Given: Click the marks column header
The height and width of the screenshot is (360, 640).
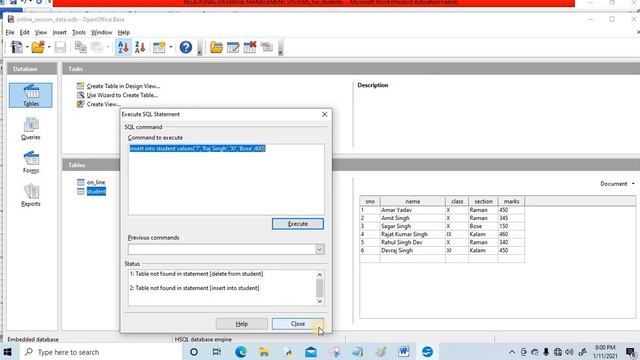Looking at the screenshot, I should [x=511, y=201].
